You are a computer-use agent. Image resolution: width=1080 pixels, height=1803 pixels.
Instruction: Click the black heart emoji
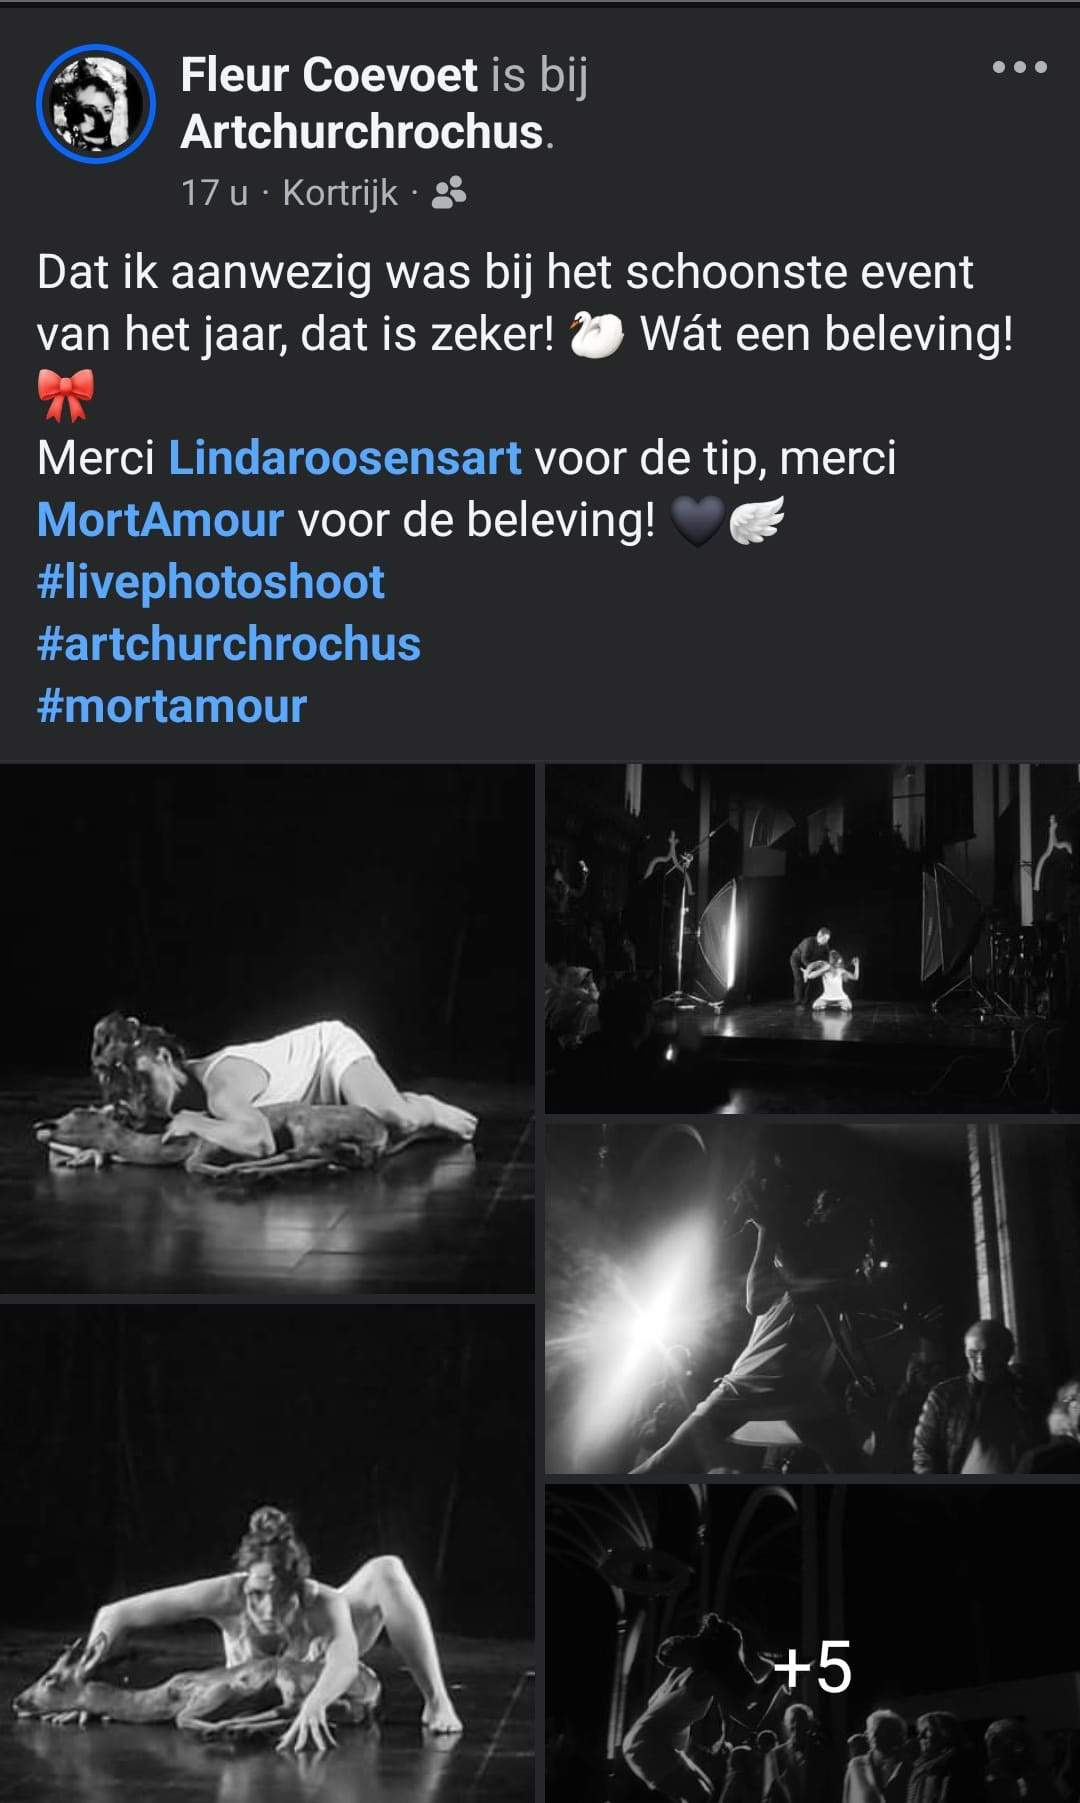[697, 520]
